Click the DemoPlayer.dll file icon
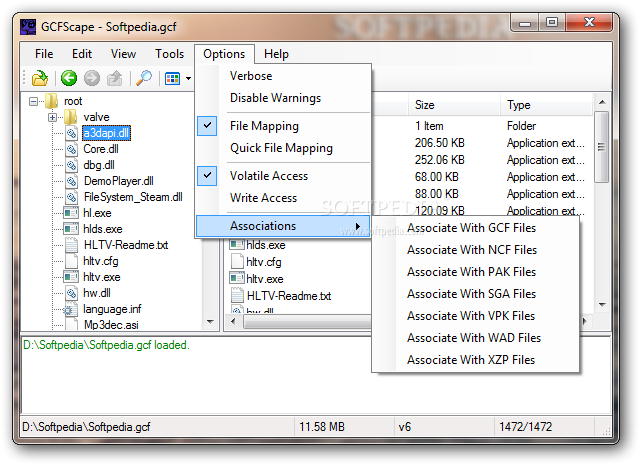 [71, 181]
